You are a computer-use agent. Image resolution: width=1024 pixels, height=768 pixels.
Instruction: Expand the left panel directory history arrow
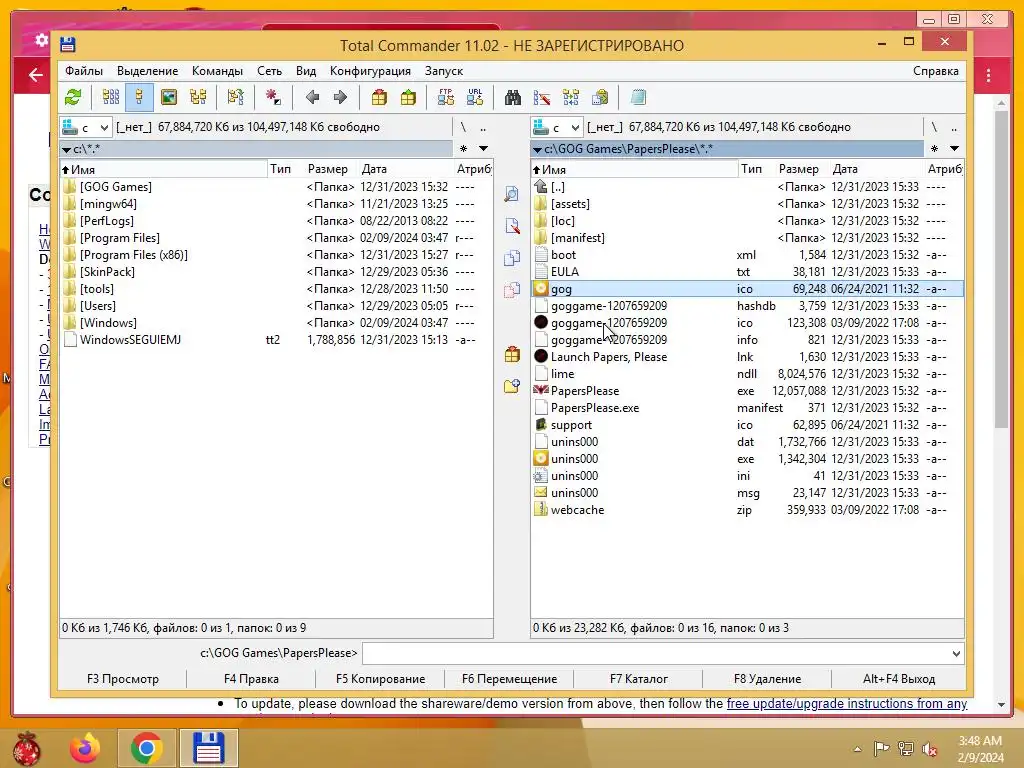483,149
